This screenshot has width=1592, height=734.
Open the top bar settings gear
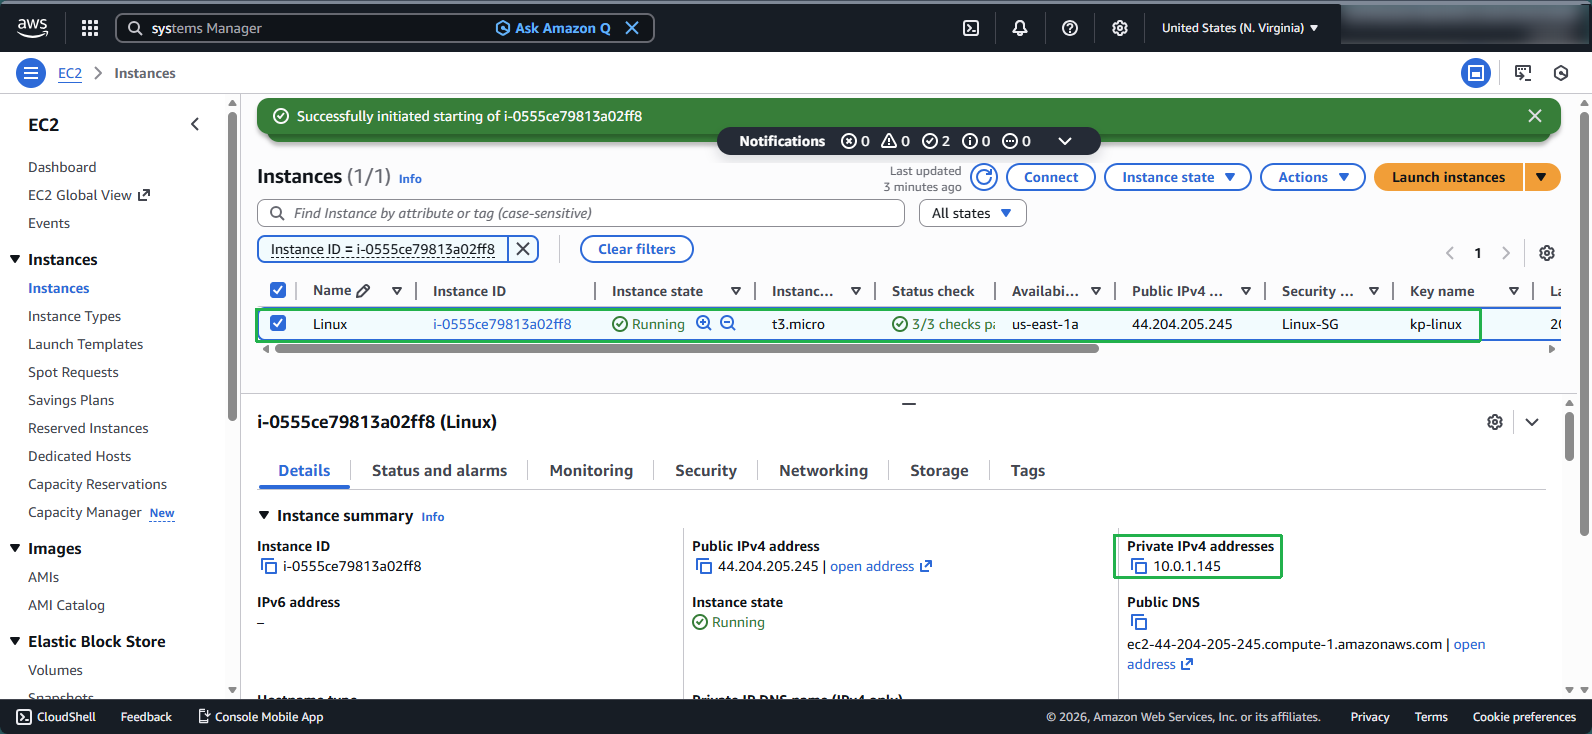pyautogui.click(x=1120, y=28)
